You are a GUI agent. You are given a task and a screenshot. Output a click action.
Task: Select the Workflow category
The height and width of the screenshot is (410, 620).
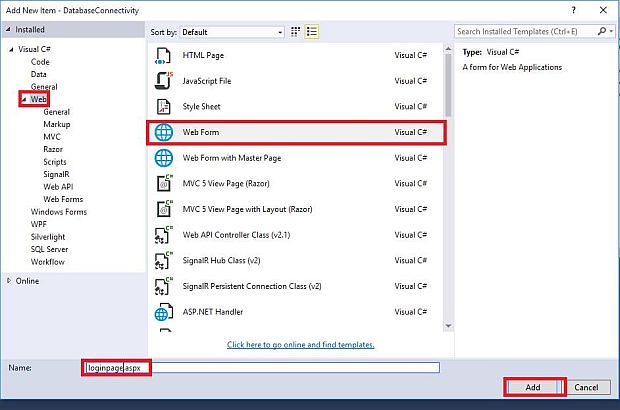[47, 262]
